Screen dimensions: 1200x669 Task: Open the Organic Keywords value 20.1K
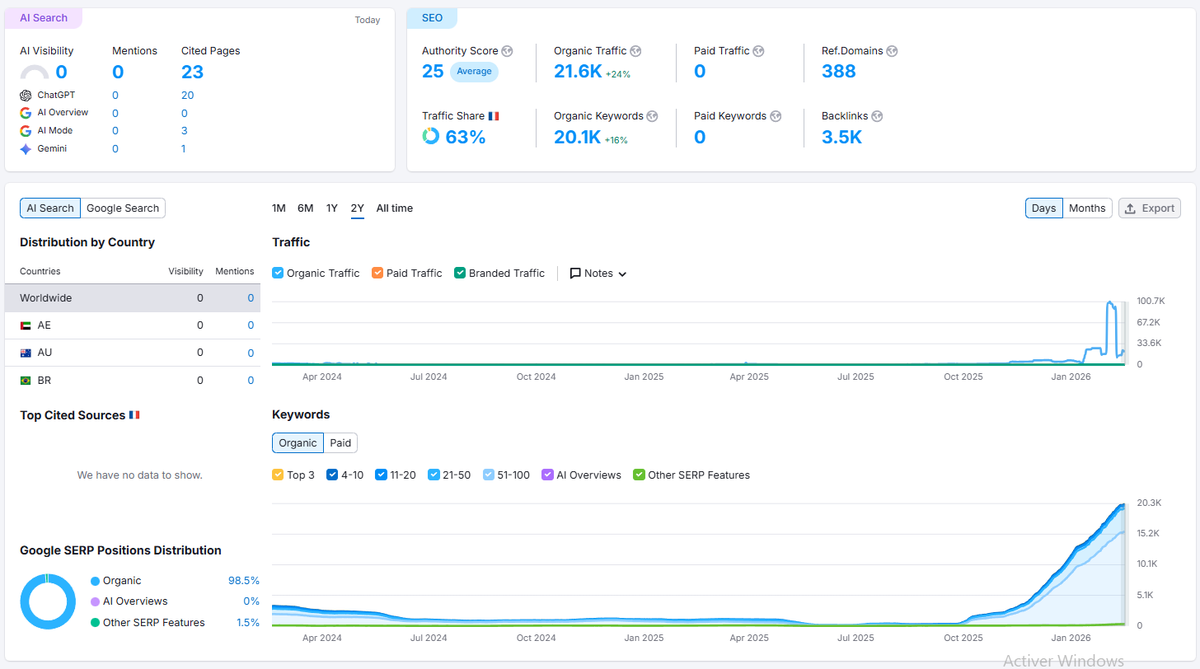(577, 137)
